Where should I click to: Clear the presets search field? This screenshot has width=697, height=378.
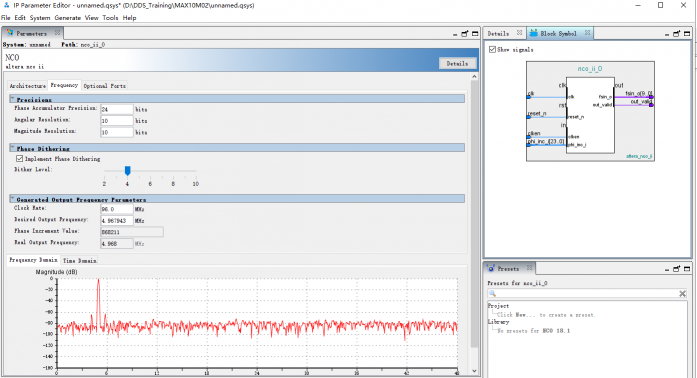click(x=682, y=294)
